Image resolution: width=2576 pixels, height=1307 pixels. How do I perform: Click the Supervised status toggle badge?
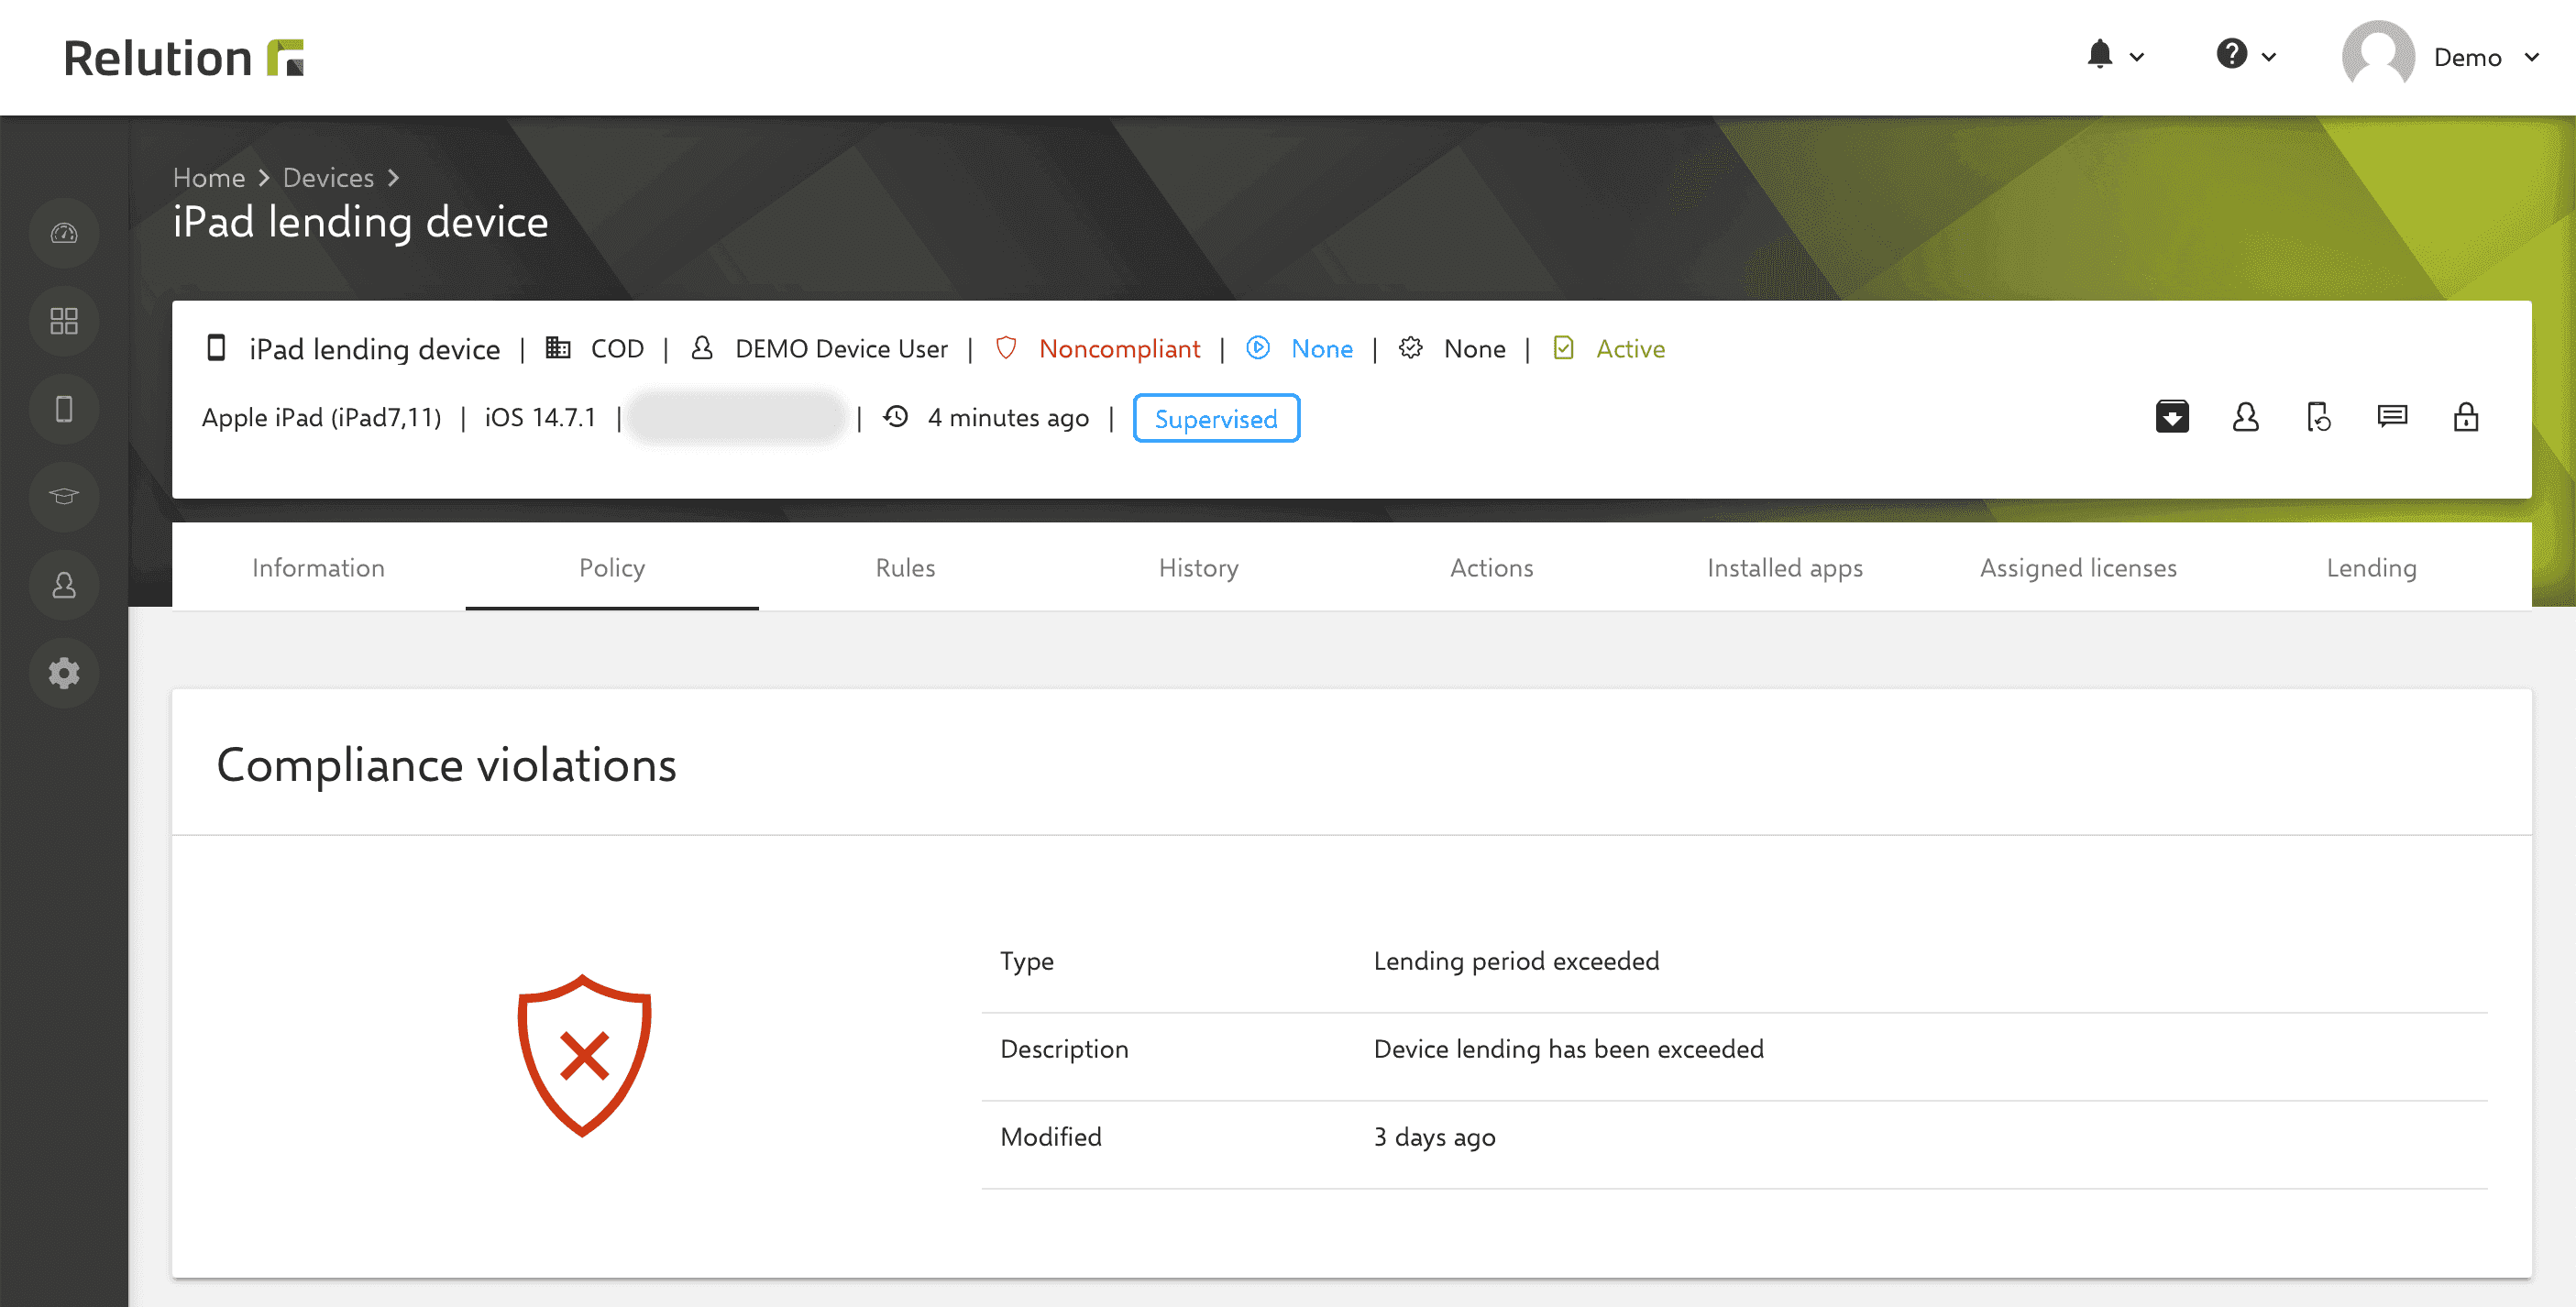pyautogui.click(x=1216, y=419)
